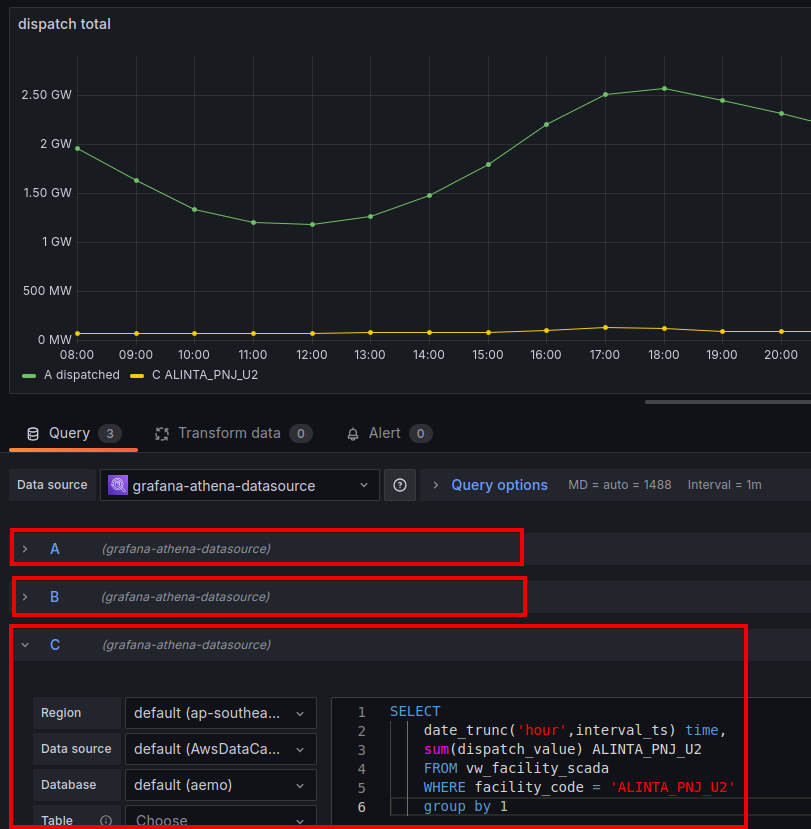The image size is (811, 829).
Task: Click the date_trunc line in SQL editor
Action: (x=575, y=730)
